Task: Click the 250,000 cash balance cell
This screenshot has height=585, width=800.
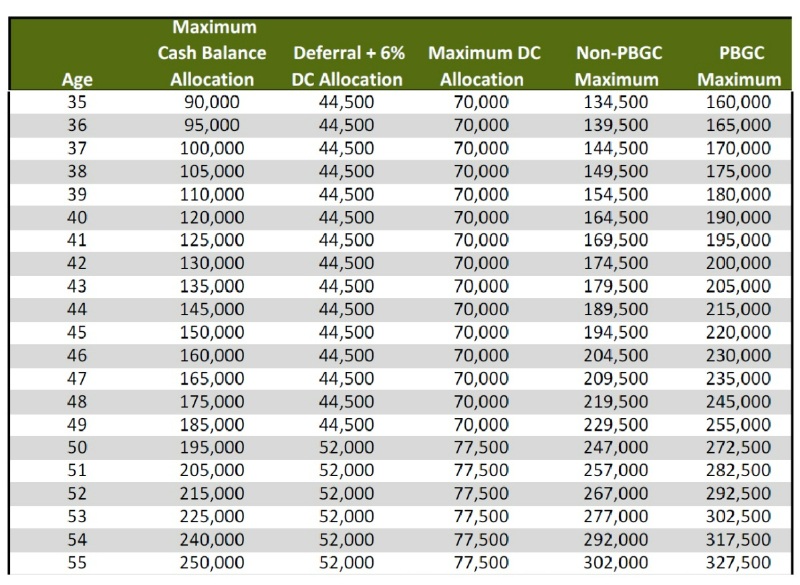Action: [x=212, y=562]
